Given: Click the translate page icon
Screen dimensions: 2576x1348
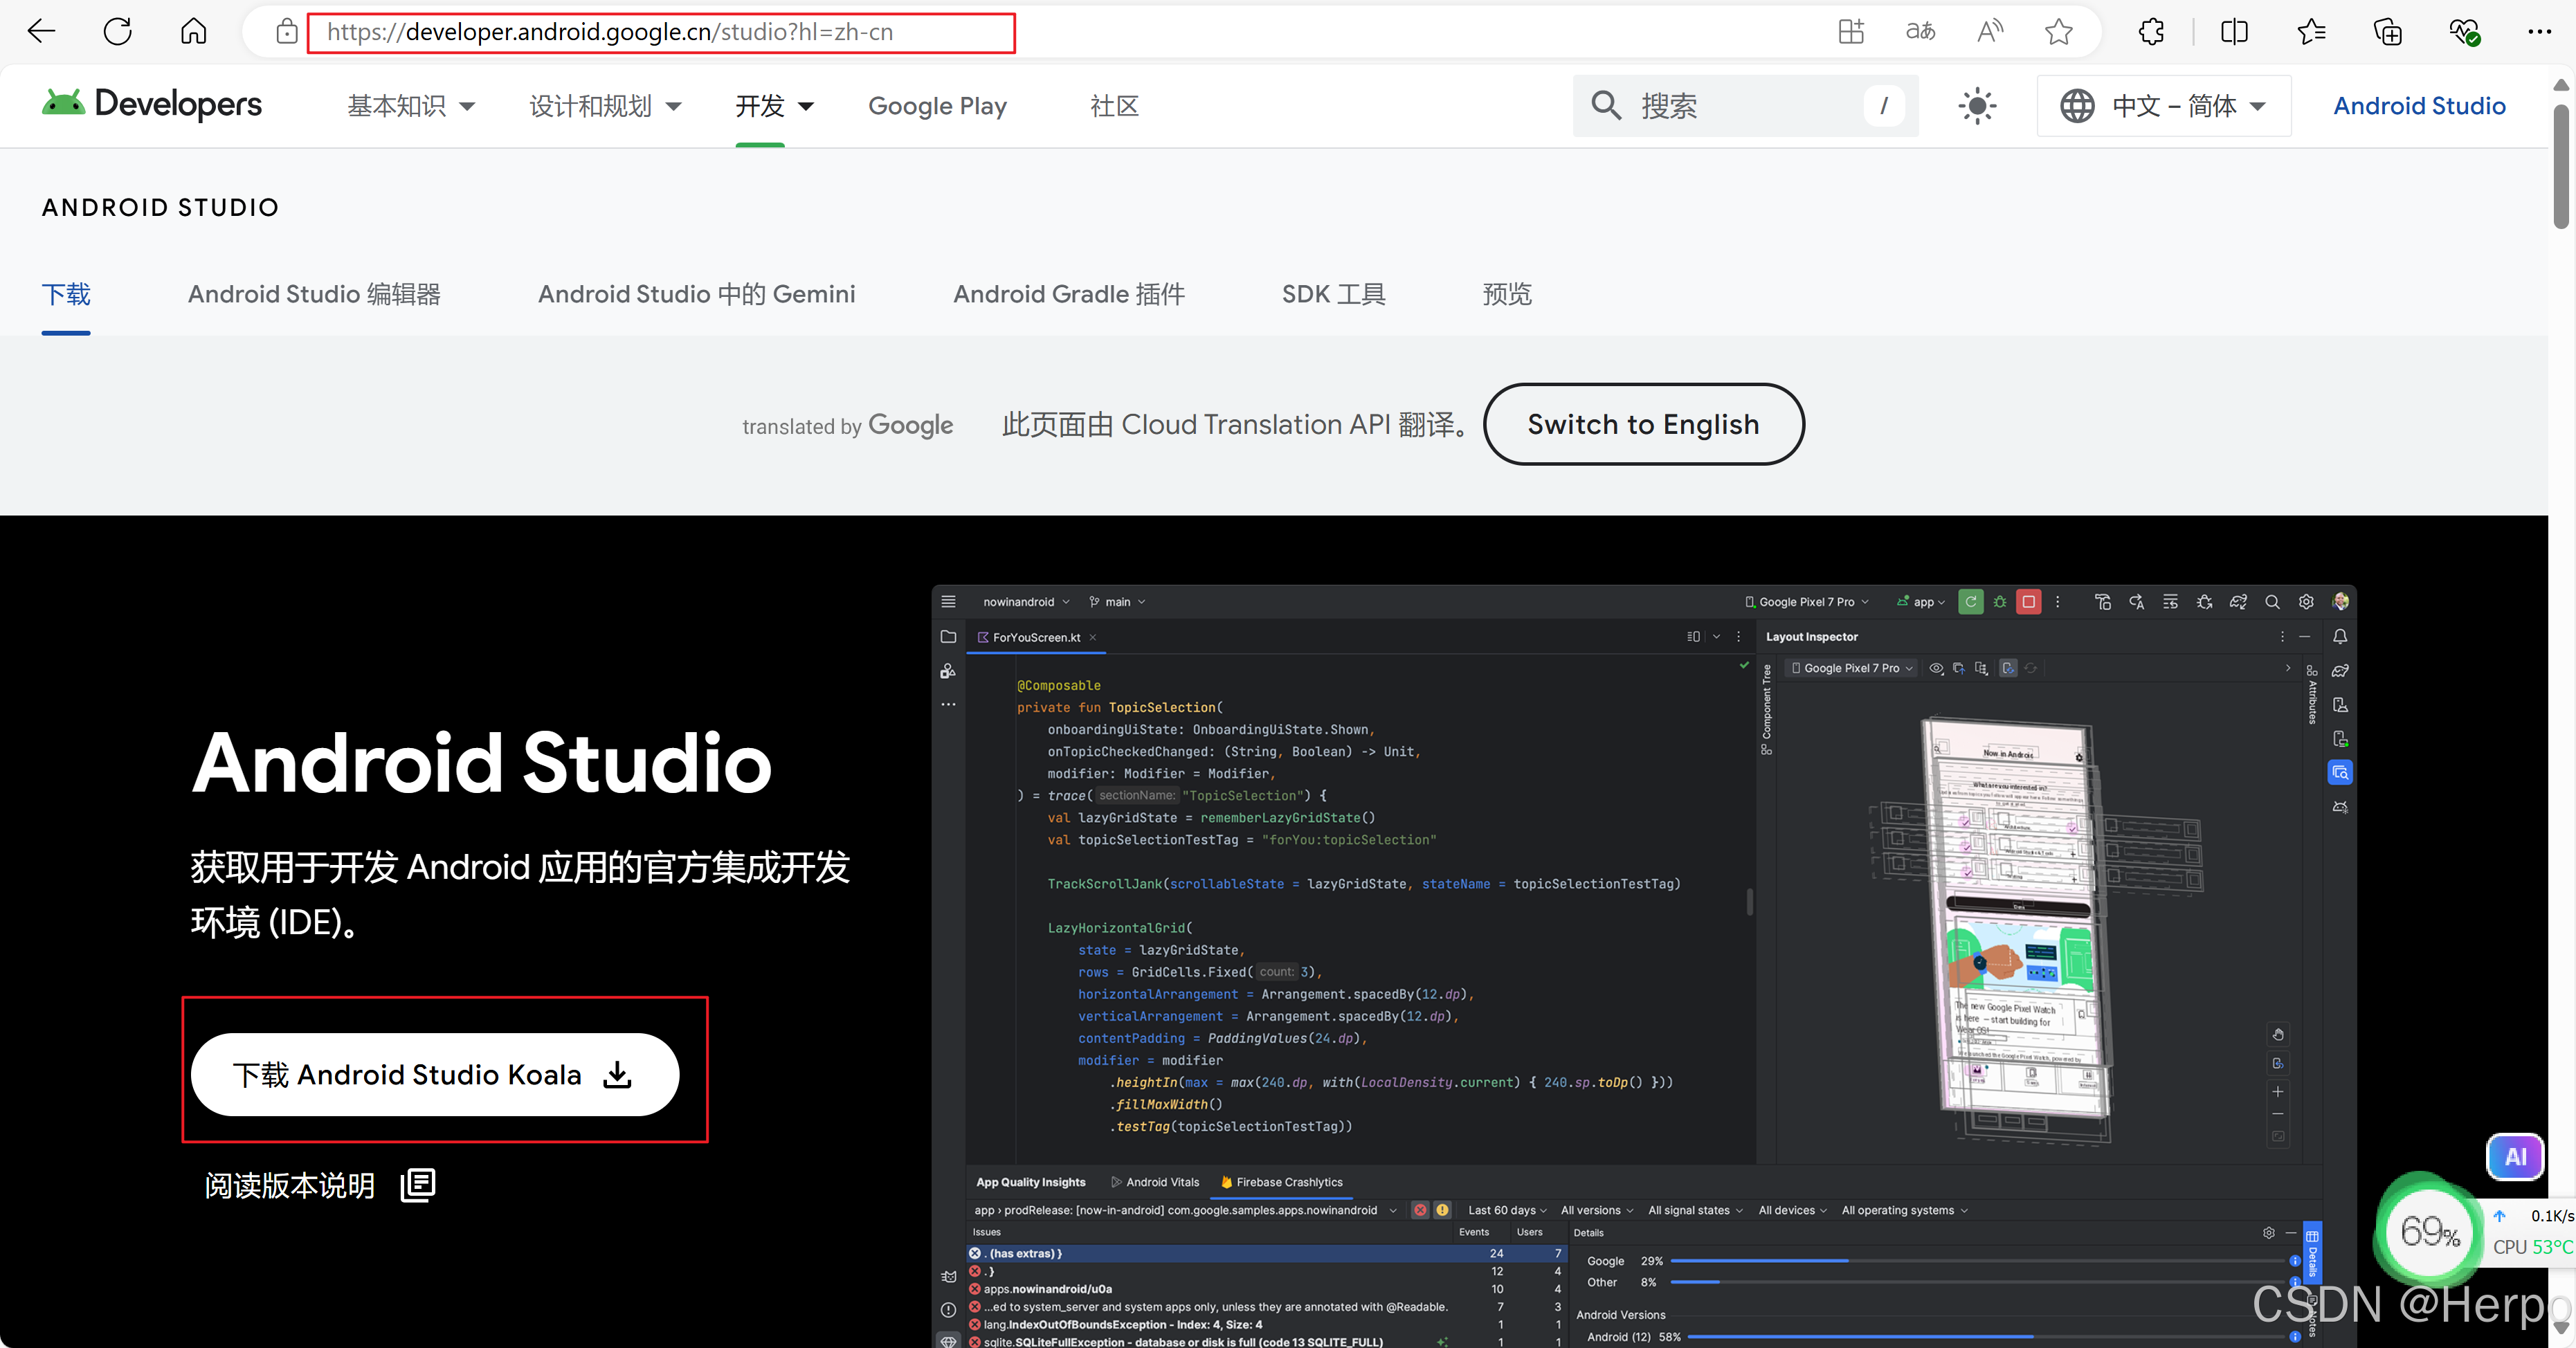Looking at the screenshot, I should 1920,31.
